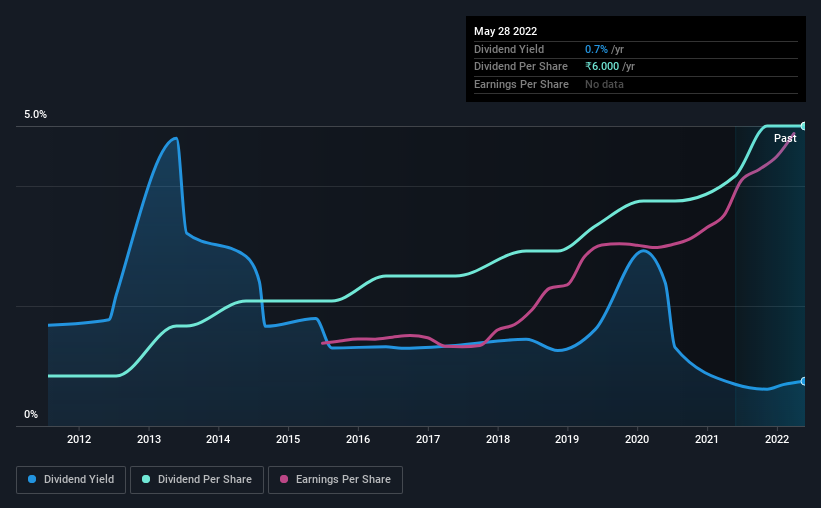The height and width of the screenshot is (508, 821).
Task: Click the 0.7% dividend yield value
Action: point(596,49)
